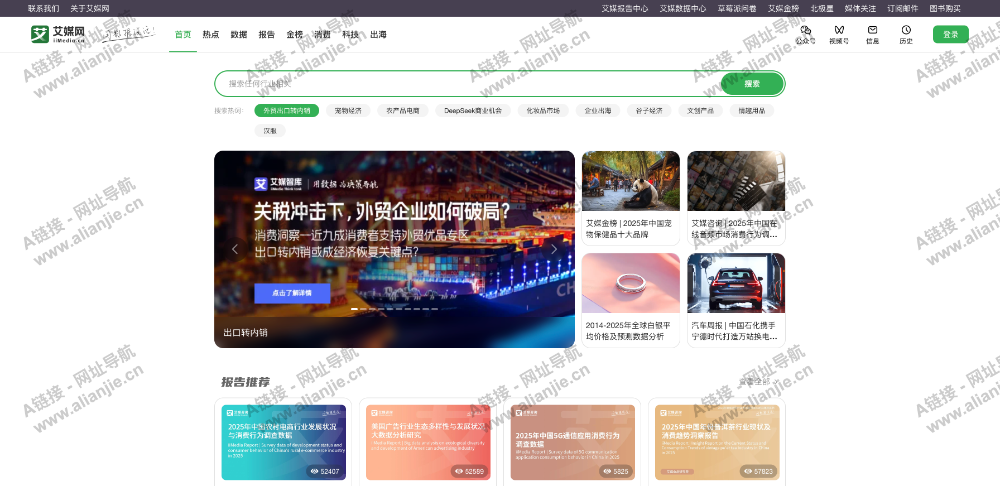Open the 出海 nav item
Screen dimensions: 1000x486
point(378,34)
